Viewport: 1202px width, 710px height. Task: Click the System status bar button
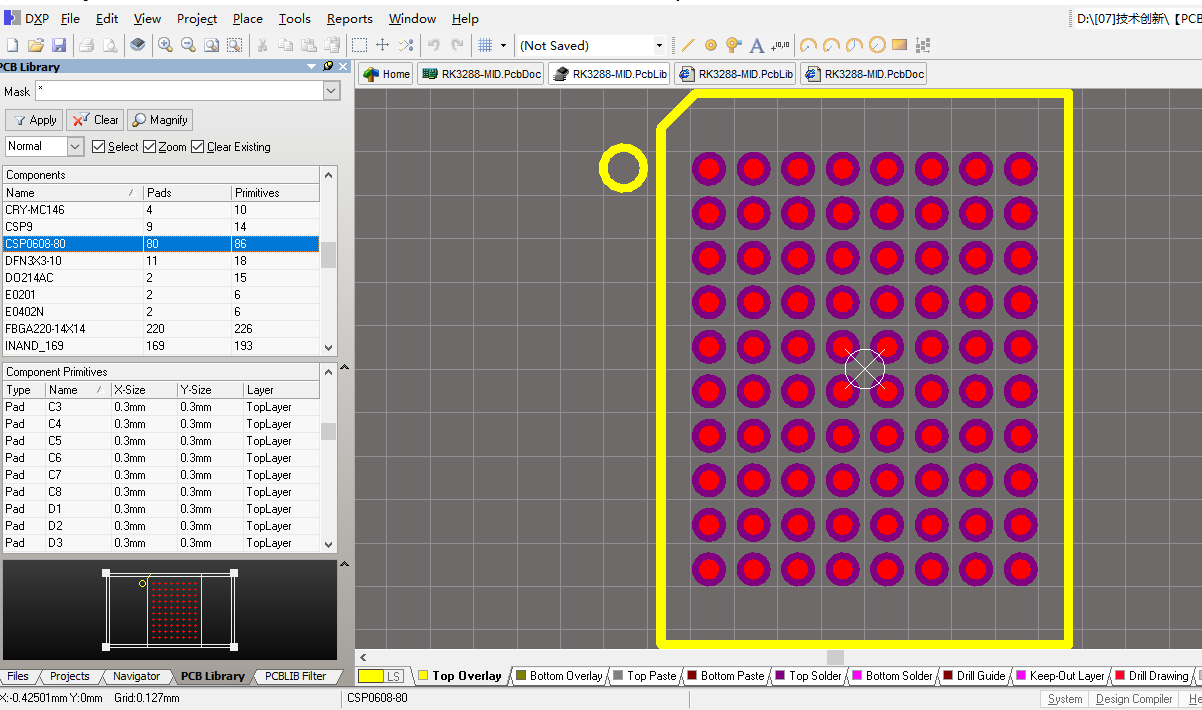pyautogui.click(x=1064, y=699)
